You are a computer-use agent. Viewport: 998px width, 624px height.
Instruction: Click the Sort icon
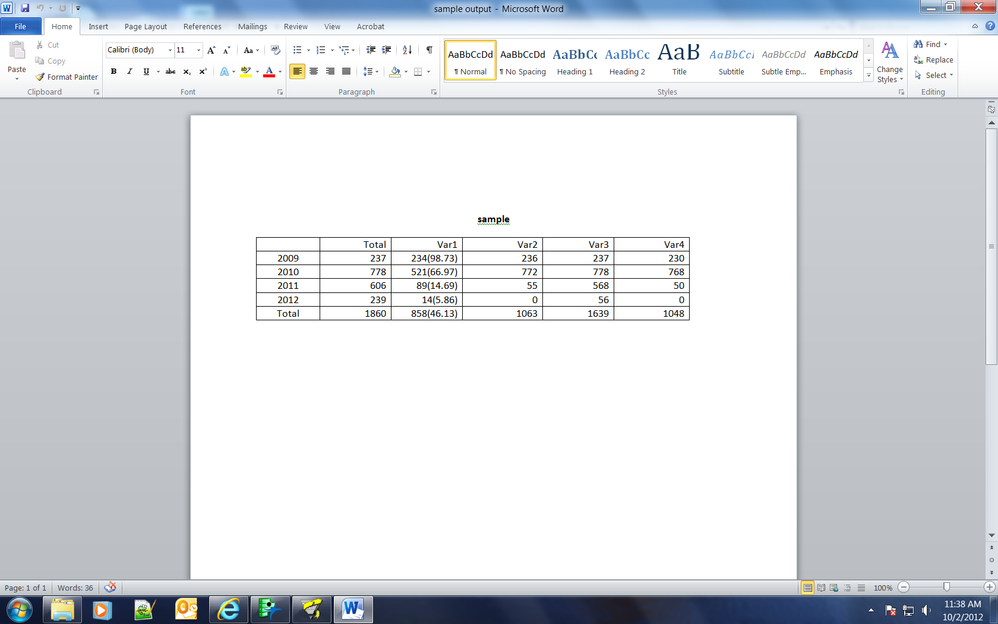point(407,50)
